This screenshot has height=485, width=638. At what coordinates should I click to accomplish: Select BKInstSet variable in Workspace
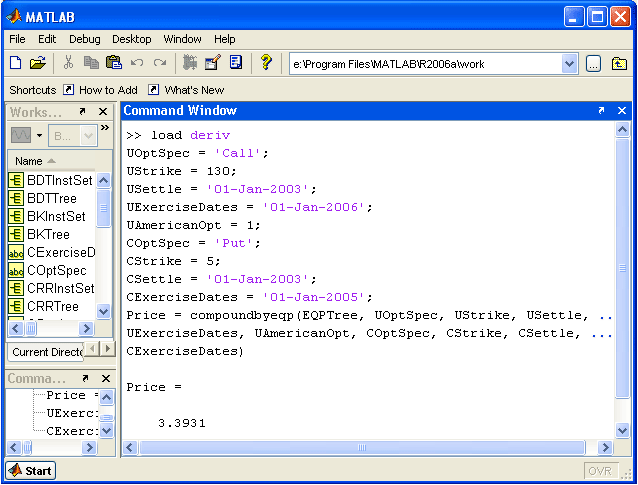tap(51, 216)
